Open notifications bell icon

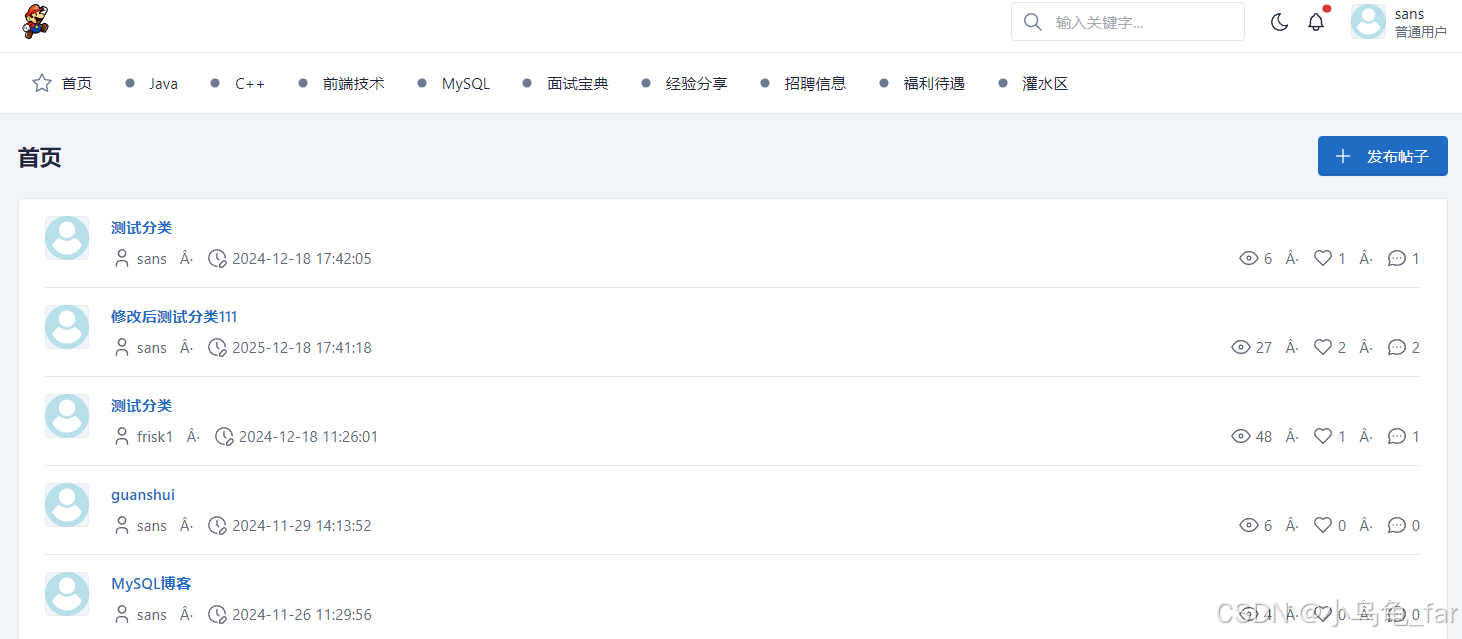1316,22
